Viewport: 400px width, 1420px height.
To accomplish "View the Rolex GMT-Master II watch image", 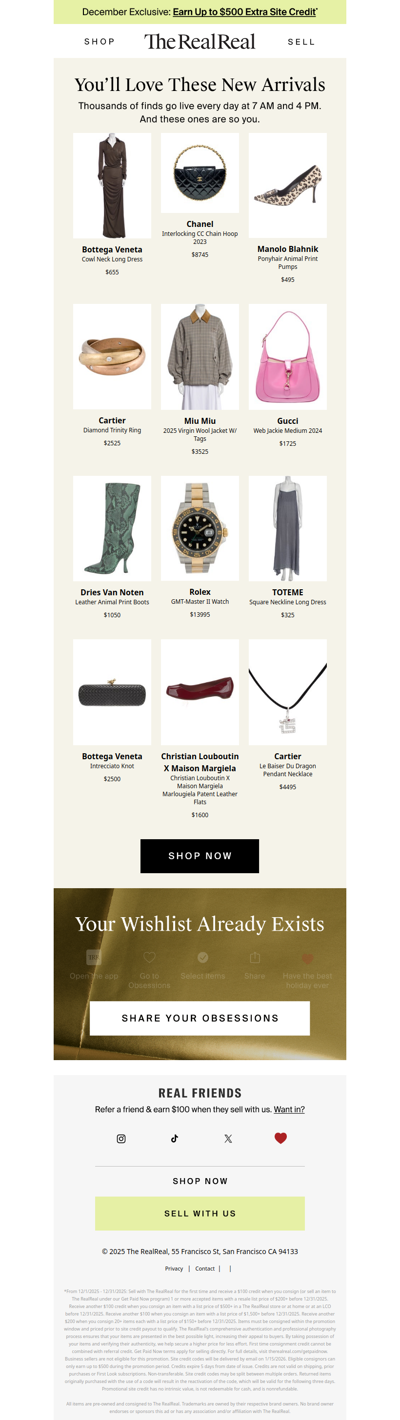I will (x=200, y=528).
